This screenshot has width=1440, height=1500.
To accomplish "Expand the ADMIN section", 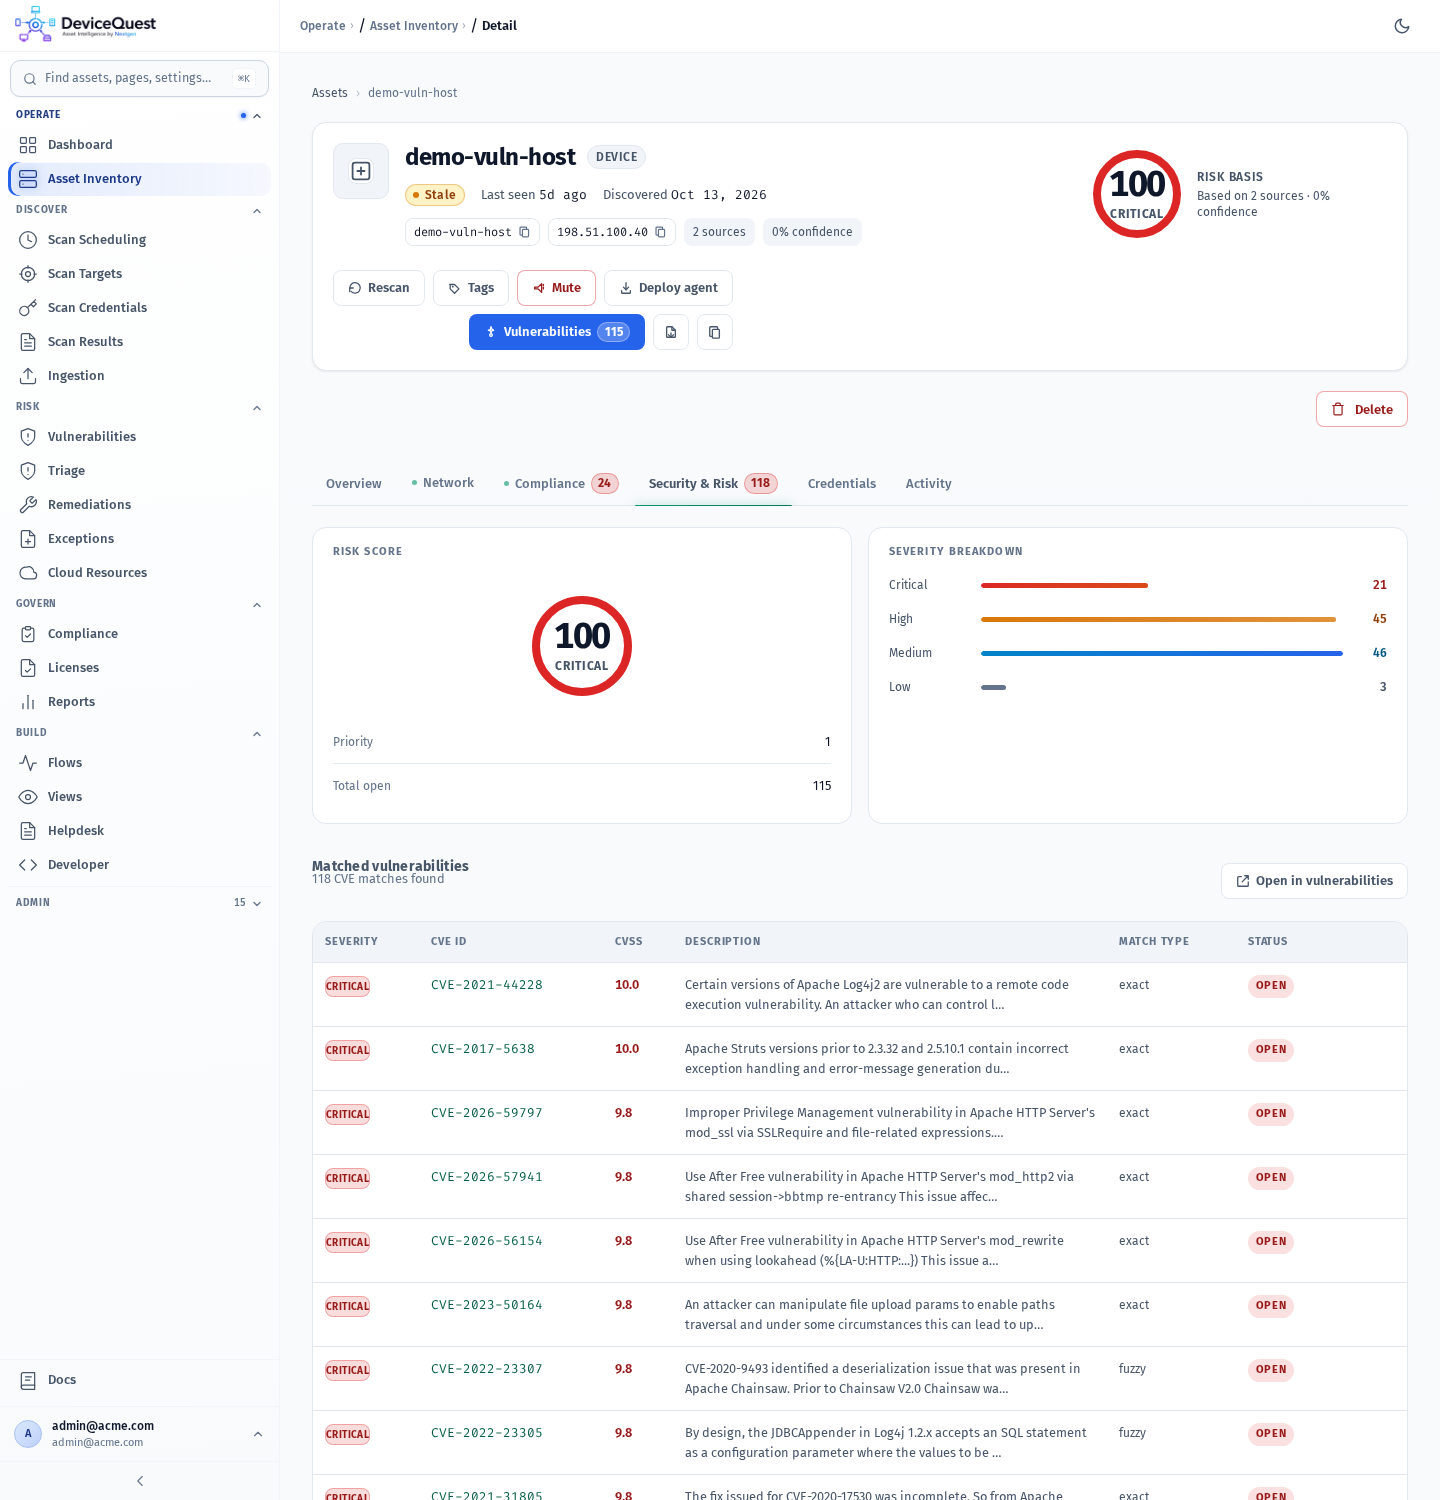I will [257, 903].
